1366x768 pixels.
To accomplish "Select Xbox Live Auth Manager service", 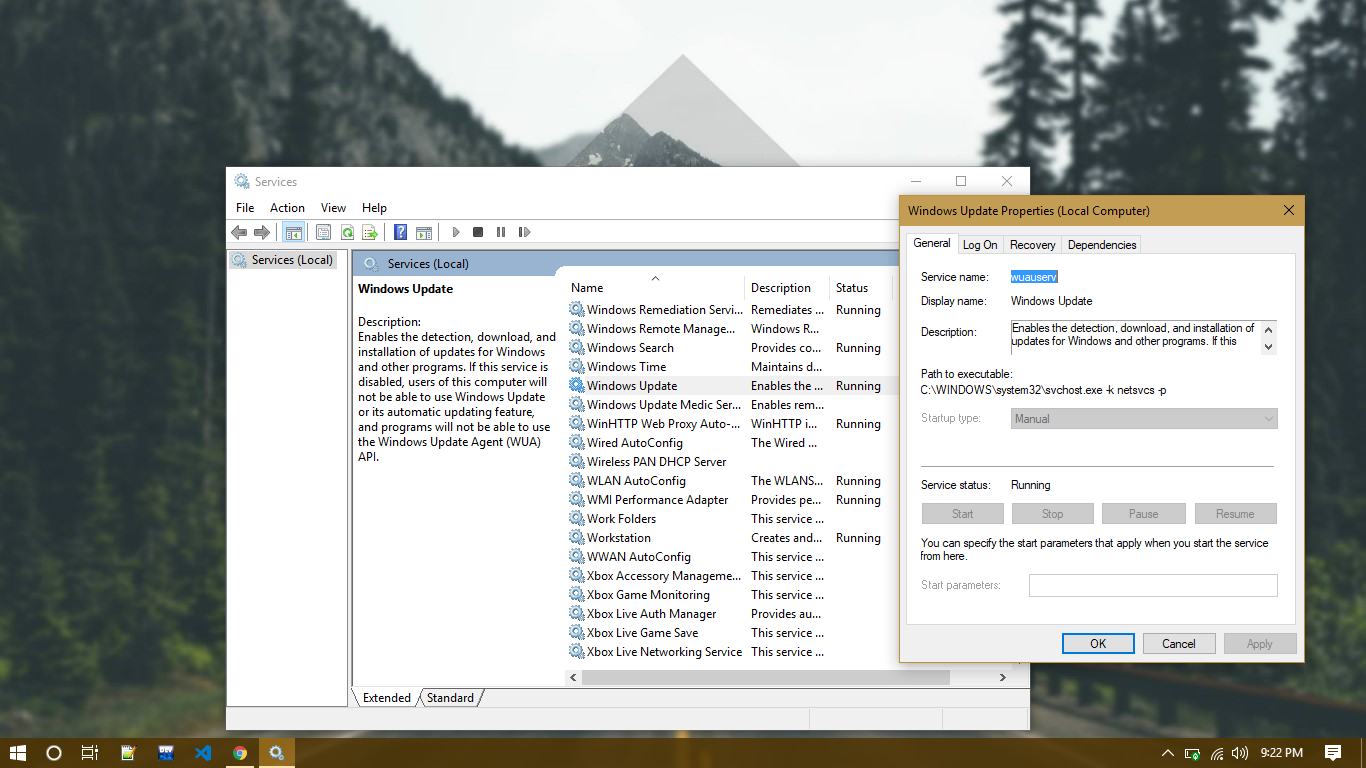I will pyautogui.click(x=731, y=614).
